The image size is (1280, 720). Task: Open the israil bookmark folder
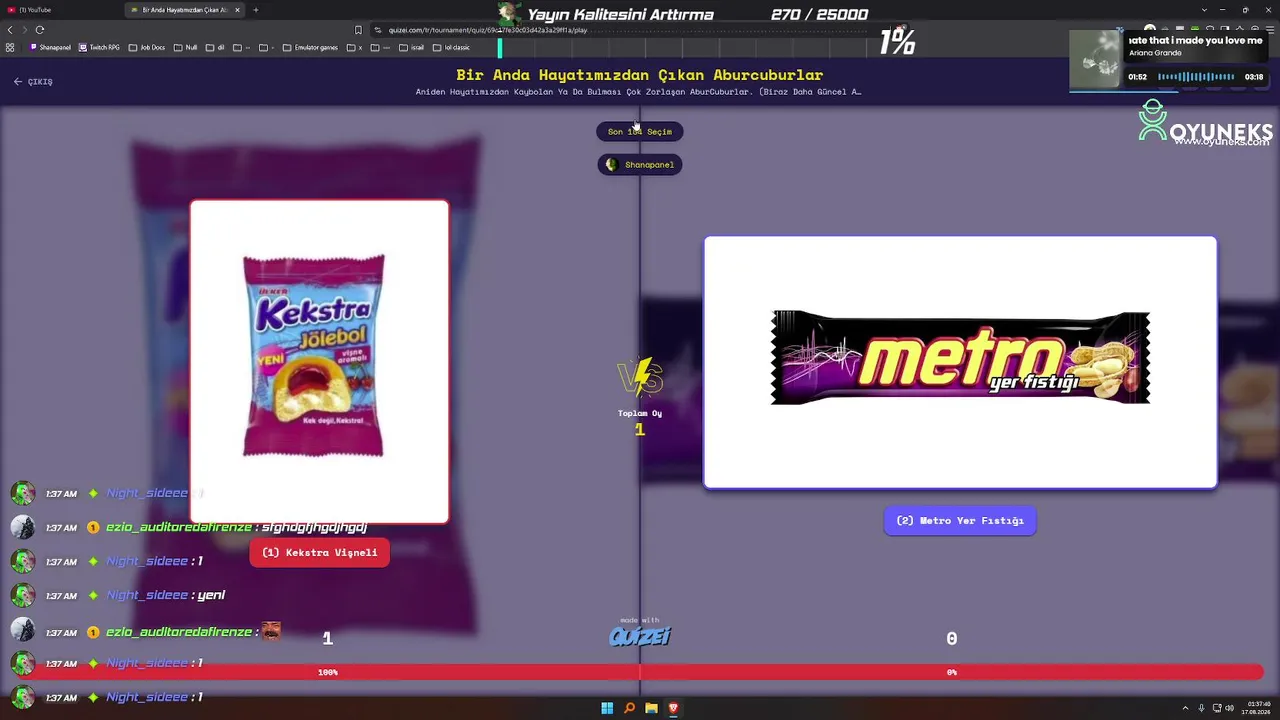click(412, 47)
